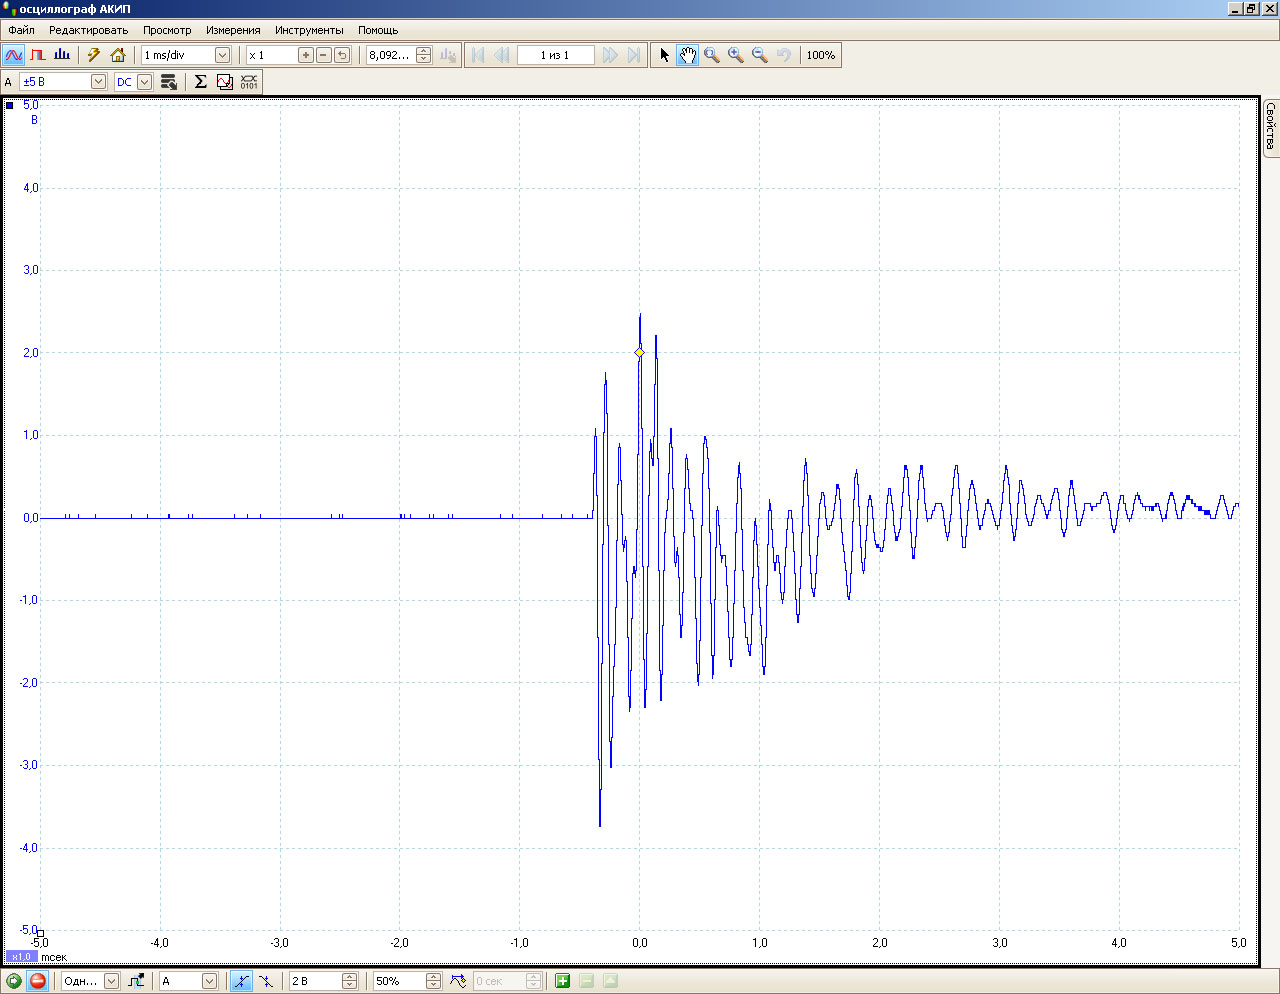The image size is (1280, 994).
Task: Open serial decoding 0101 icon
Action: tap(249, 82)
